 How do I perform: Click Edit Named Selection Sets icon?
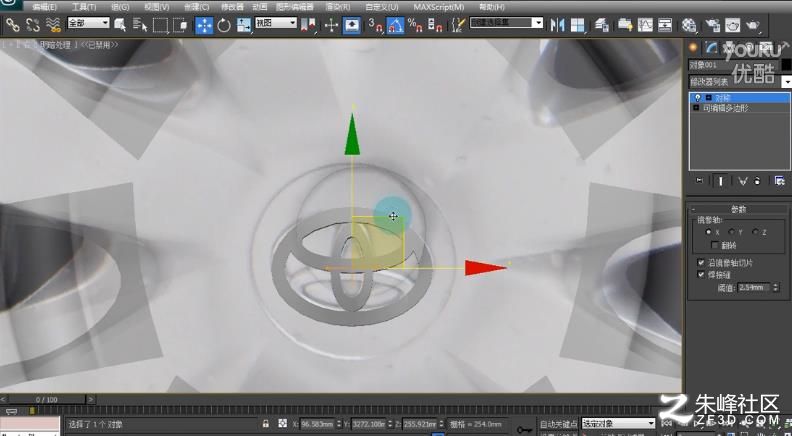tap(458, 25)
